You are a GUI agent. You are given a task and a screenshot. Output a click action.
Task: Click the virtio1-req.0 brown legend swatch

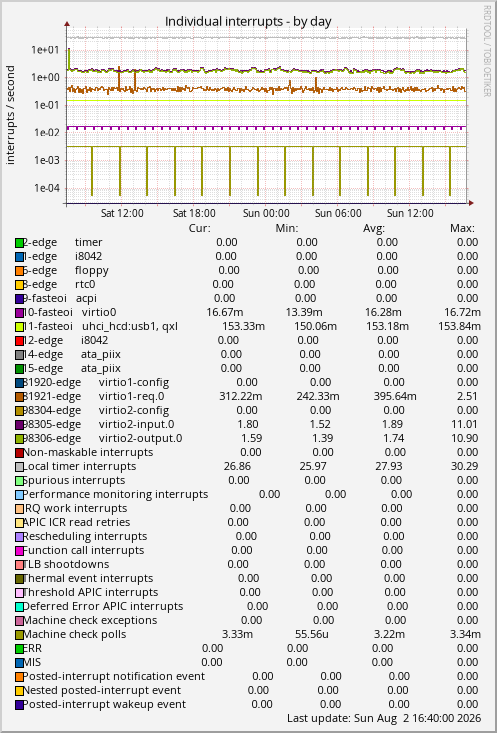(19, 397)
